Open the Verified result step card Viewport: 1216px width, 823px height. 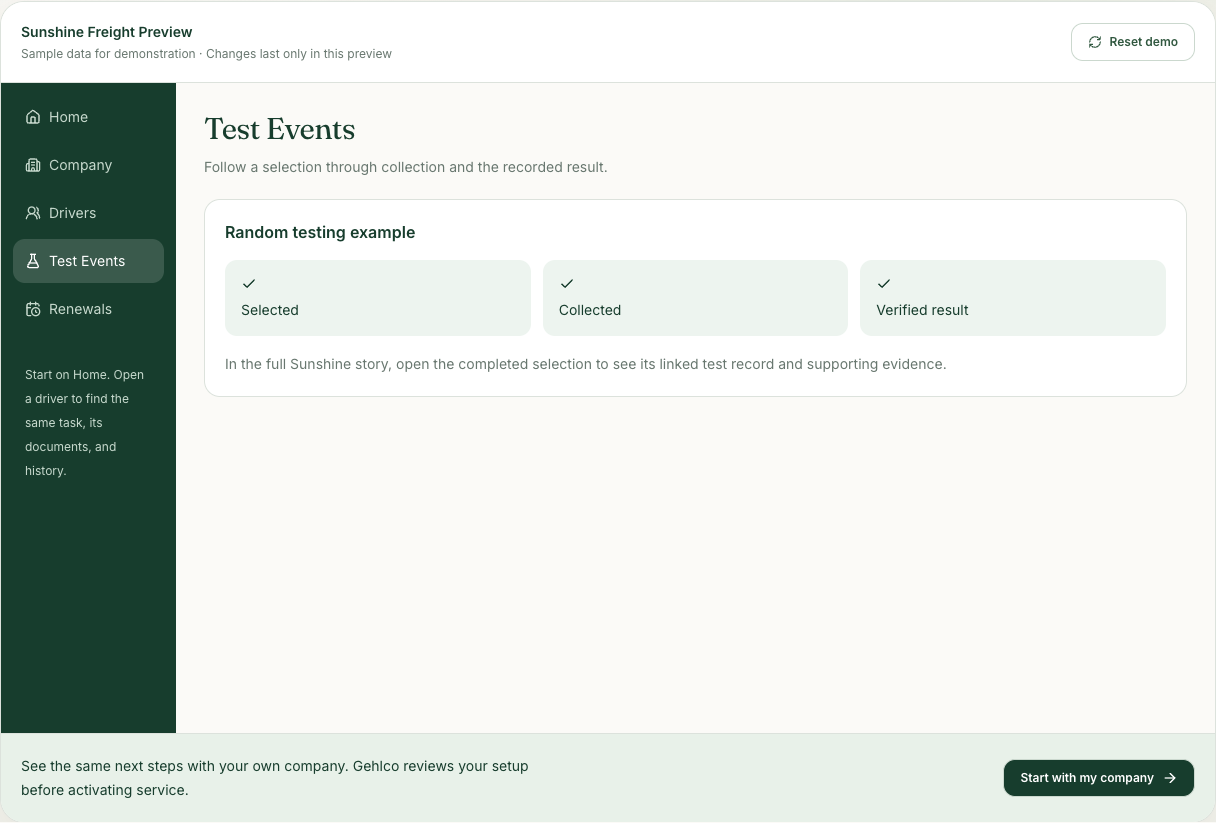pos(1013,298)
